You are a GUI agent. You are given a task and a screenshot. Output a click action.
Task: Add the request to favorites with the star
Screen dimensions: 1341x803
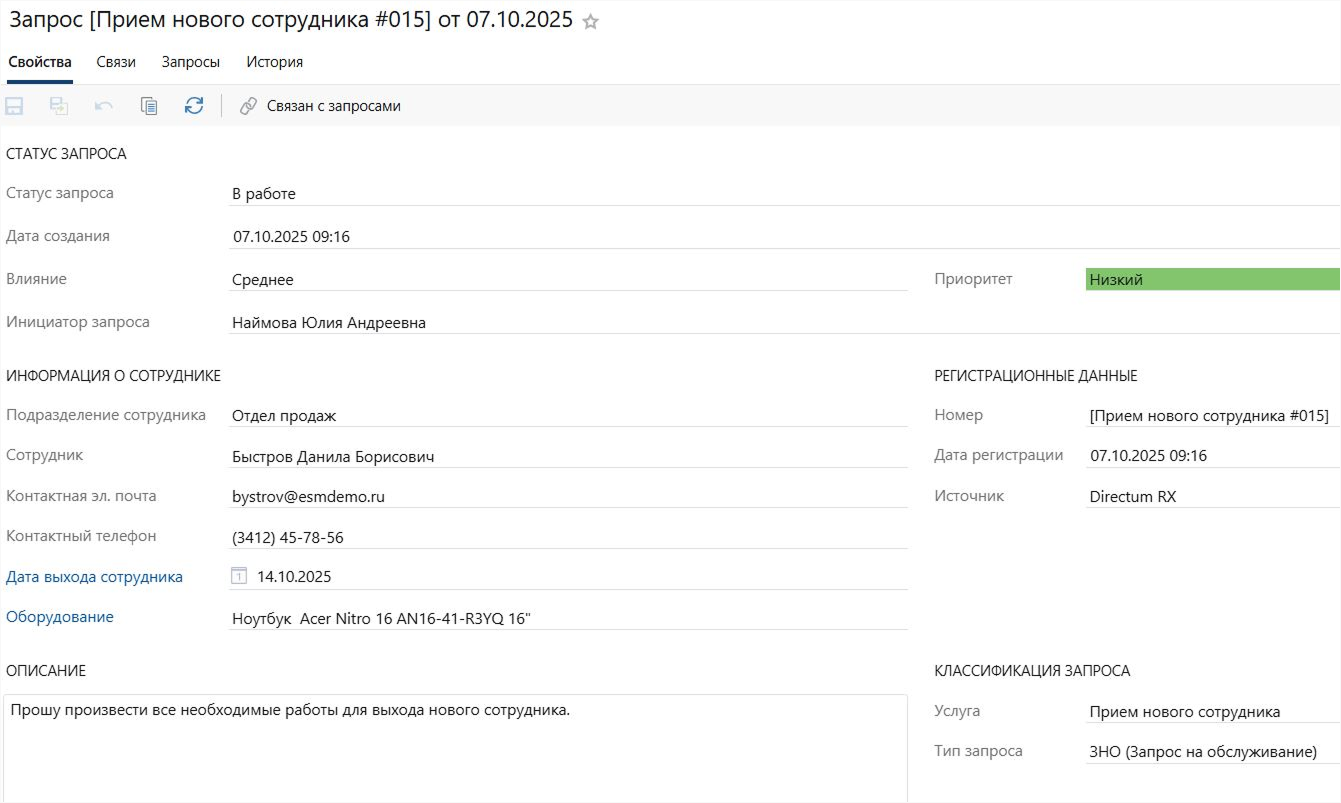(x=591, y=22)
